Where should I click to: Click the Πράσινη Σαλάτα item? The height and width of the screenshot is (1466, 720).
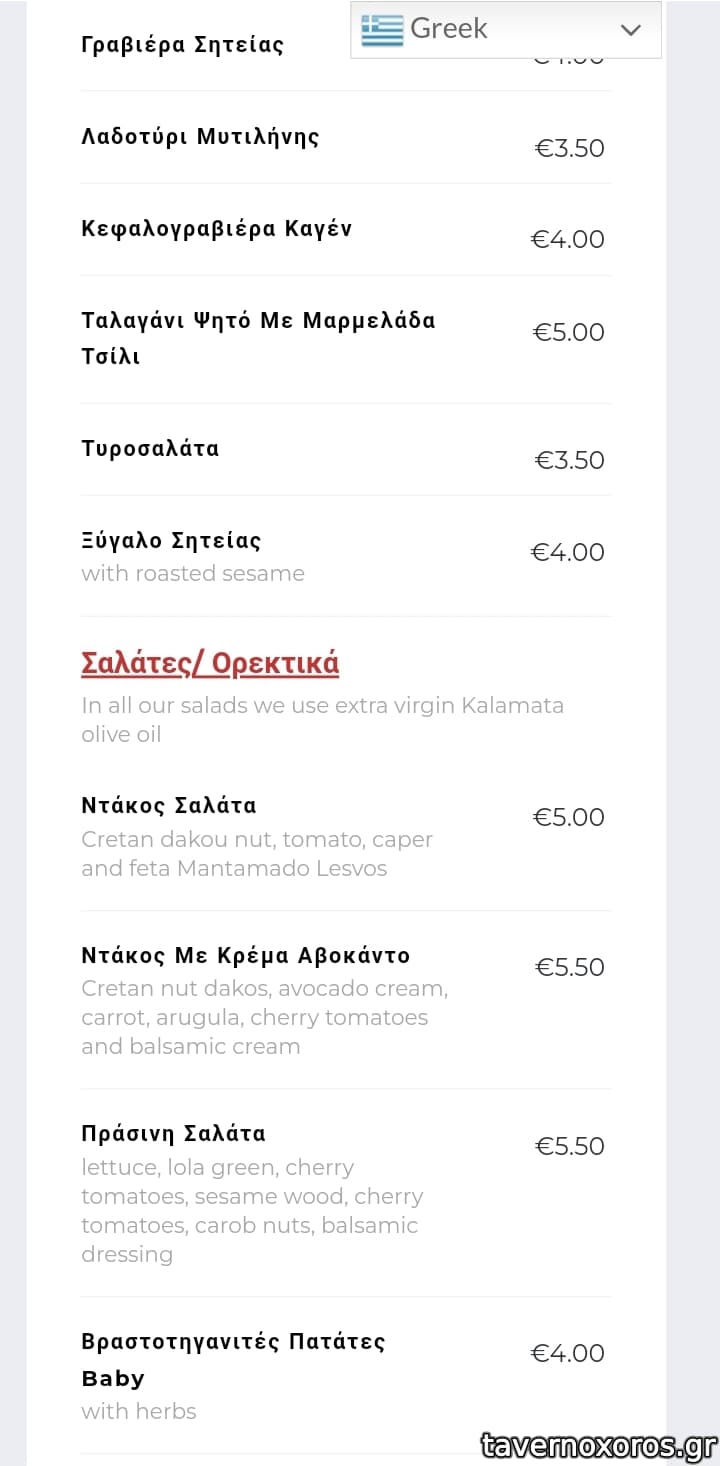[x=173, y=1134]
